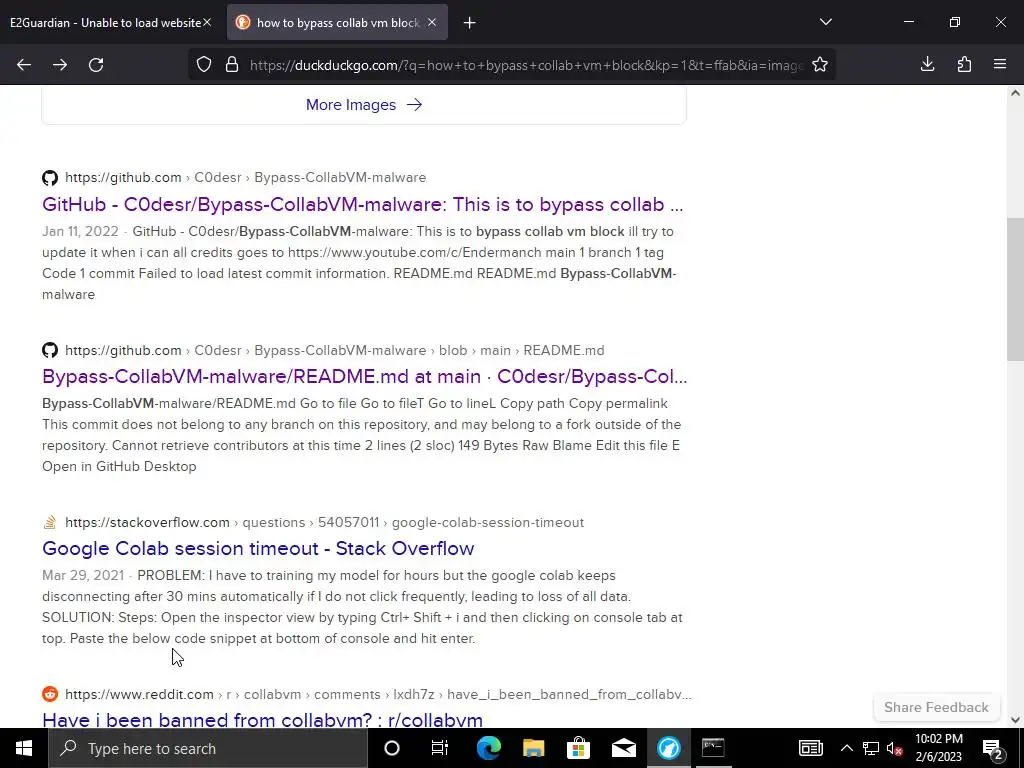The height and width of the screenshot is (768, 1024).
Task: Open the Firefox application menu
Action: coord(1000,65)
